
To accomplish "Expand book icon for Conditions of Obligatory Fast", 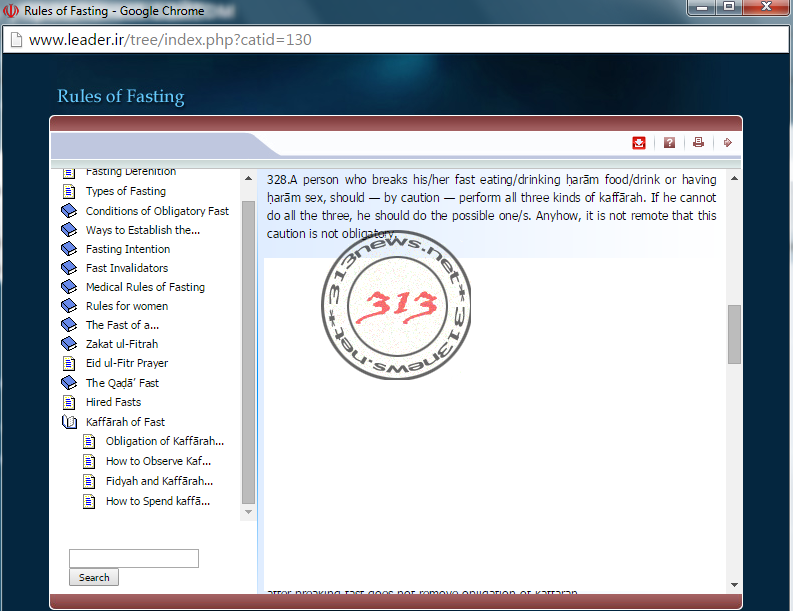I will [x=69, y=210].
